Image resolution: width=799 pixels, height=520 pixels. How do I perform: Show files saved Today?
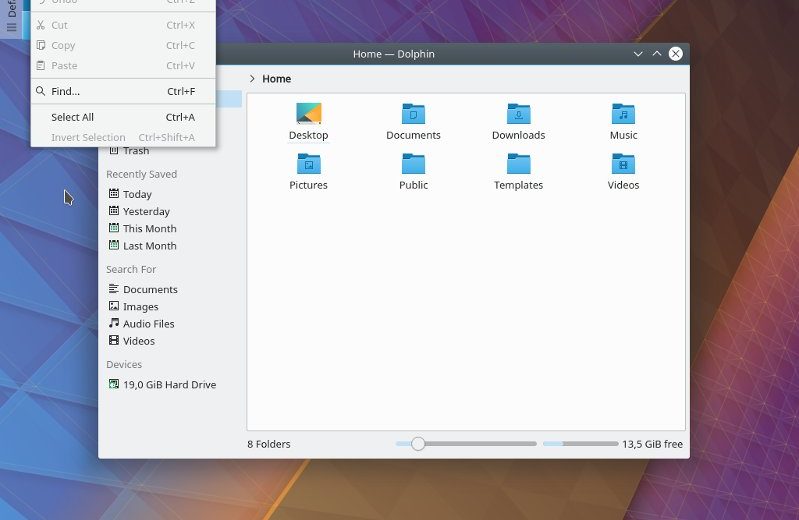137,194
